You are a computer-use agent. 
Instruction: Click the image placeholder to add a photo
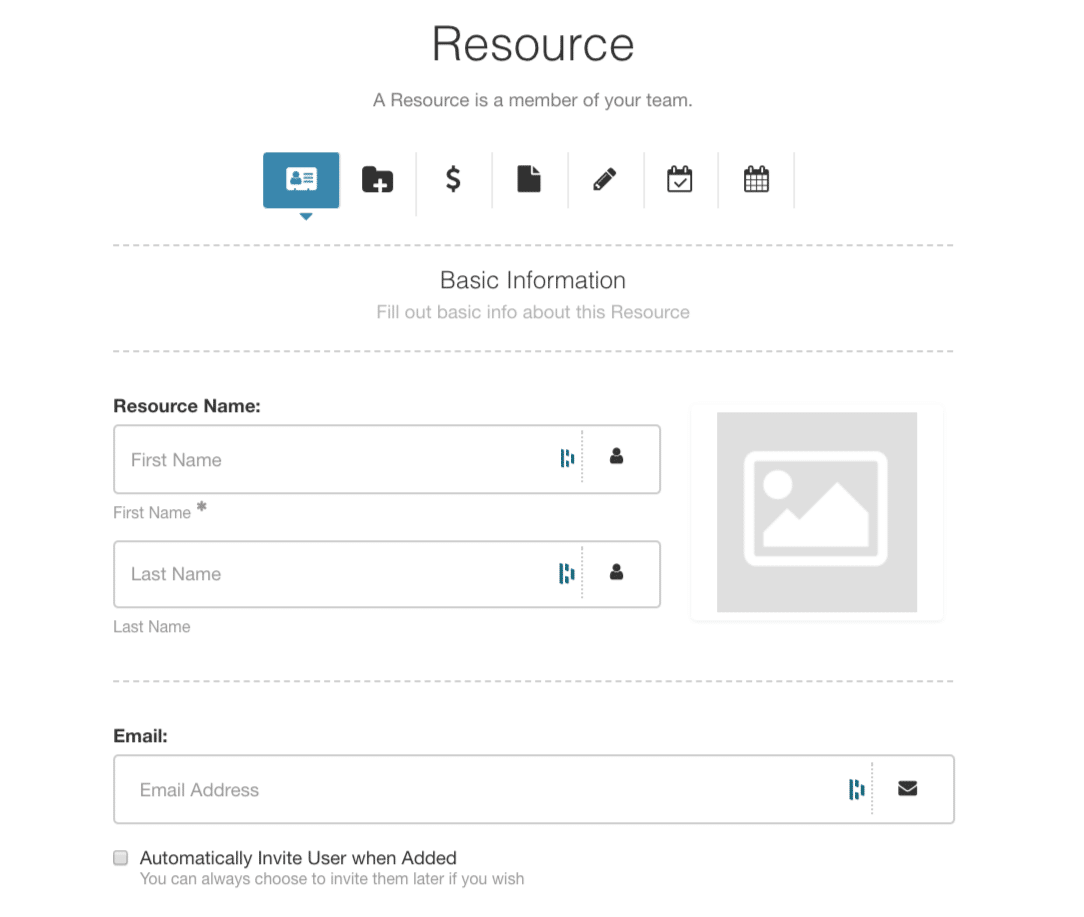coord(816,511)
